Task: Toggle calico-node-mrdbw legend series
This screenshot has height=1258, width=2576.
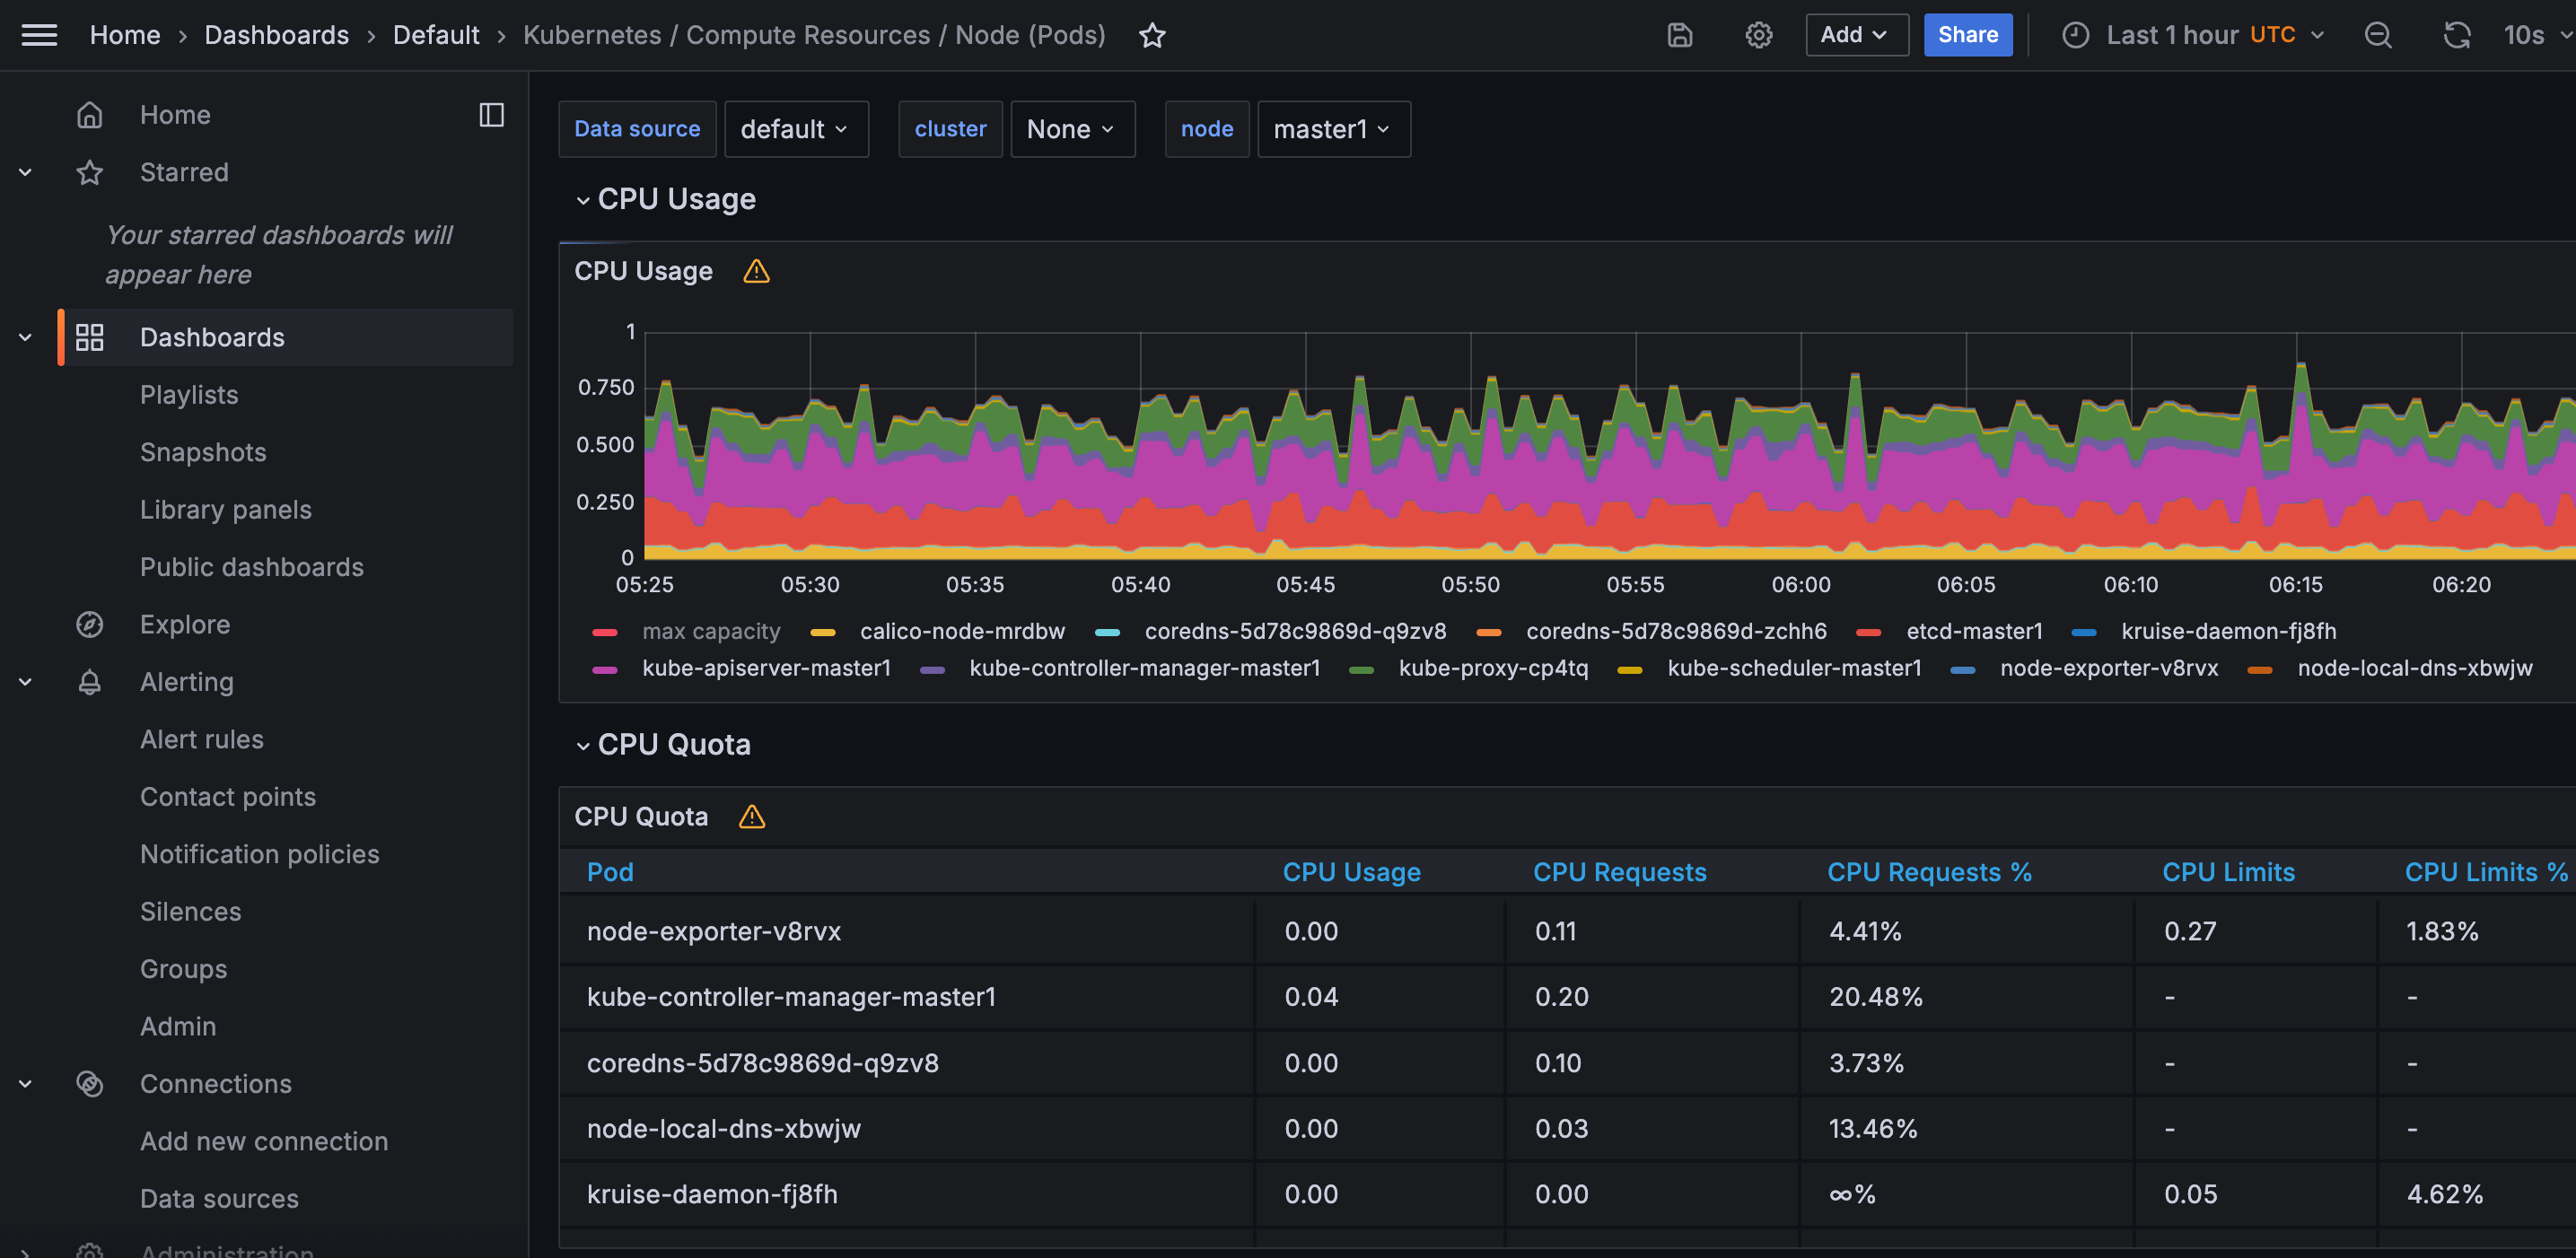Action: [x=962, y=631]
